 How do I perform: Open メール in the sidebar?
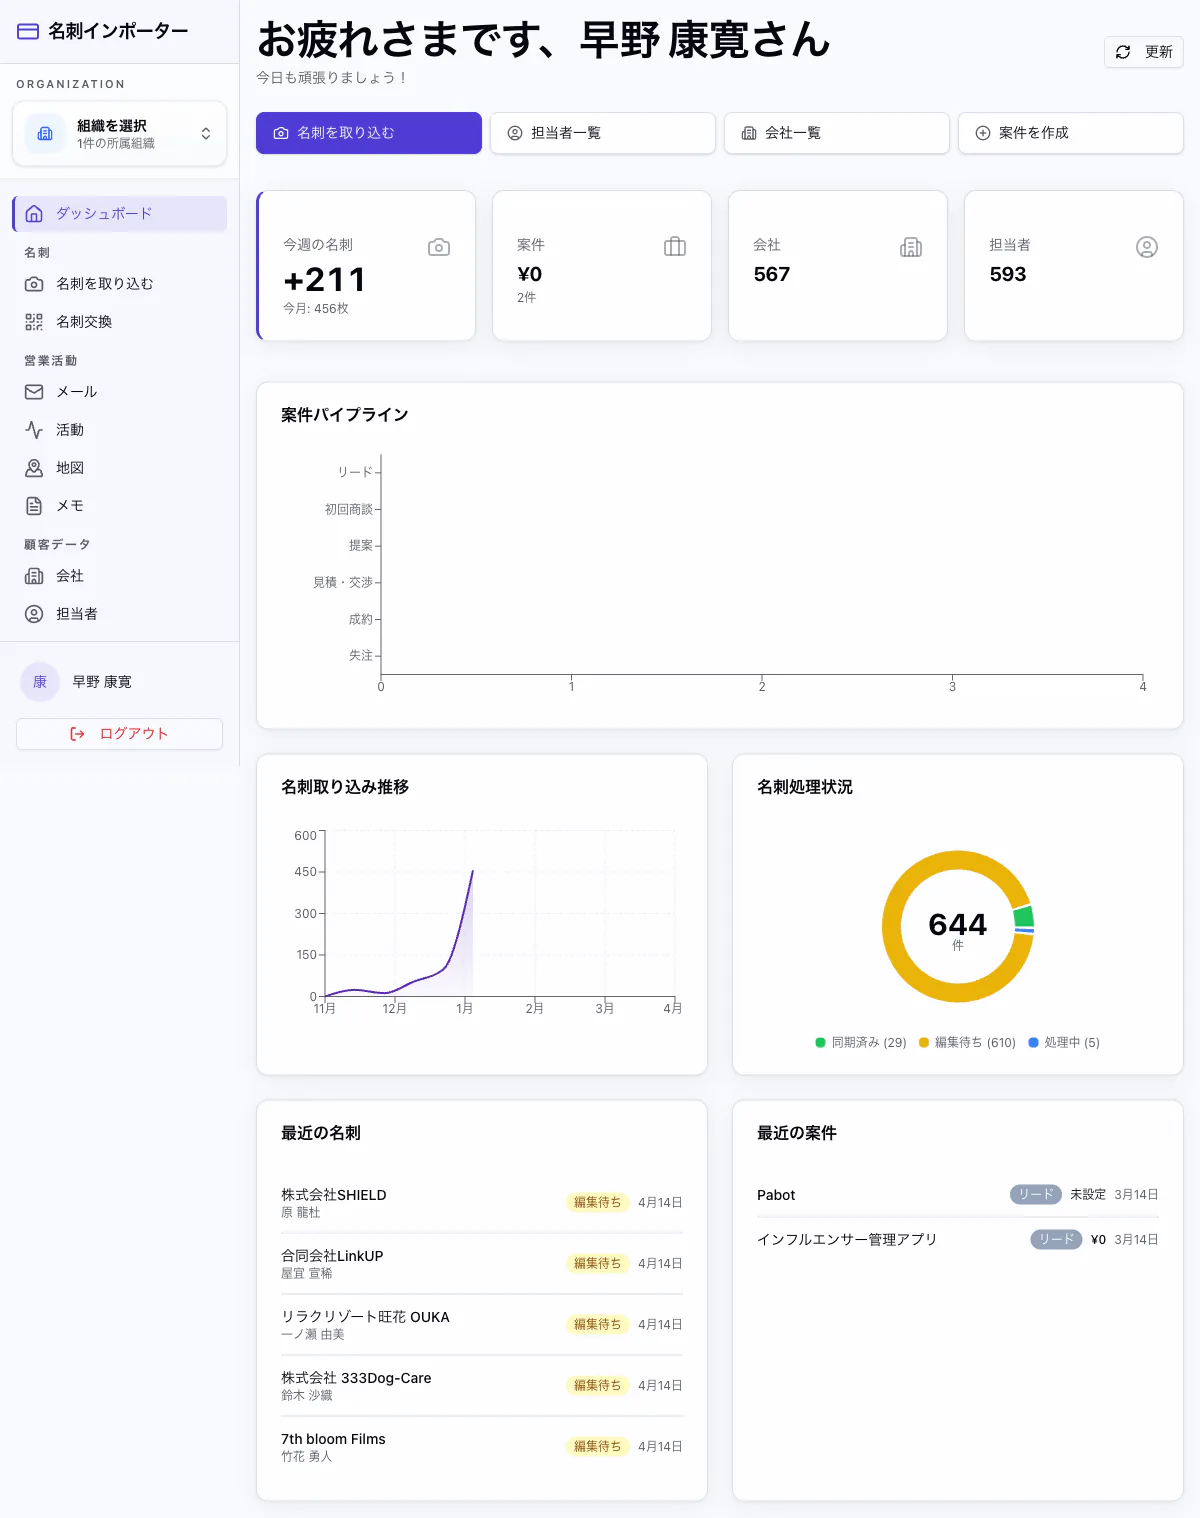pyautogui.click(x=120, y=392)
